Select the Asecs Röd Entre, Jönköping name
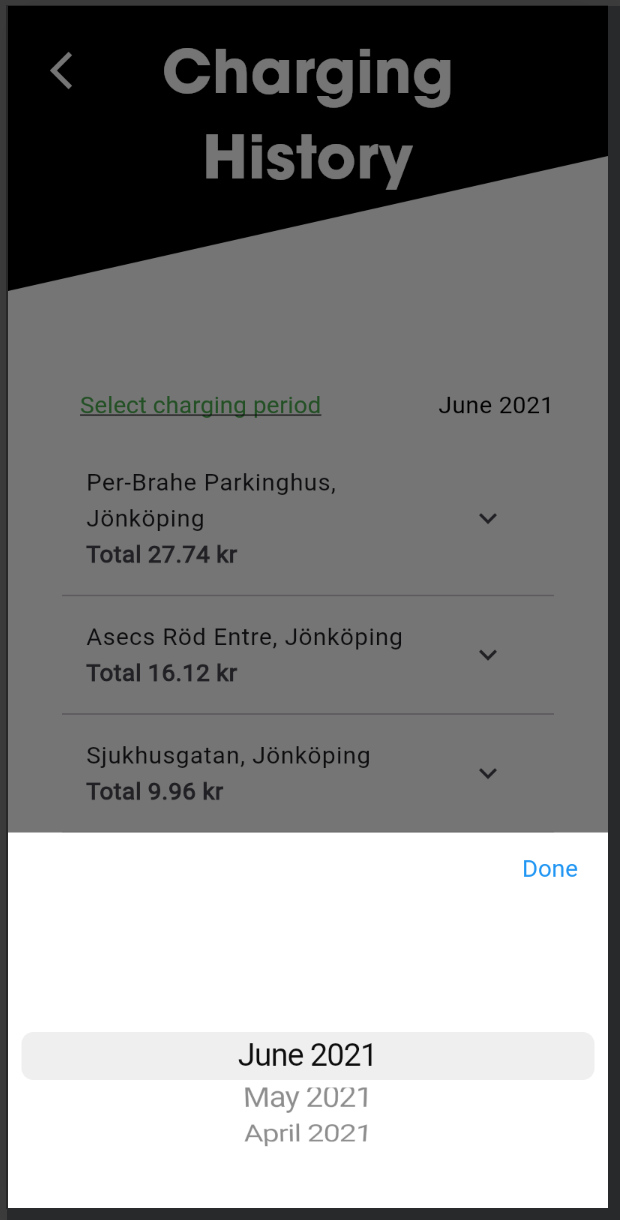The image size is (620, 1220). (244, 637)
